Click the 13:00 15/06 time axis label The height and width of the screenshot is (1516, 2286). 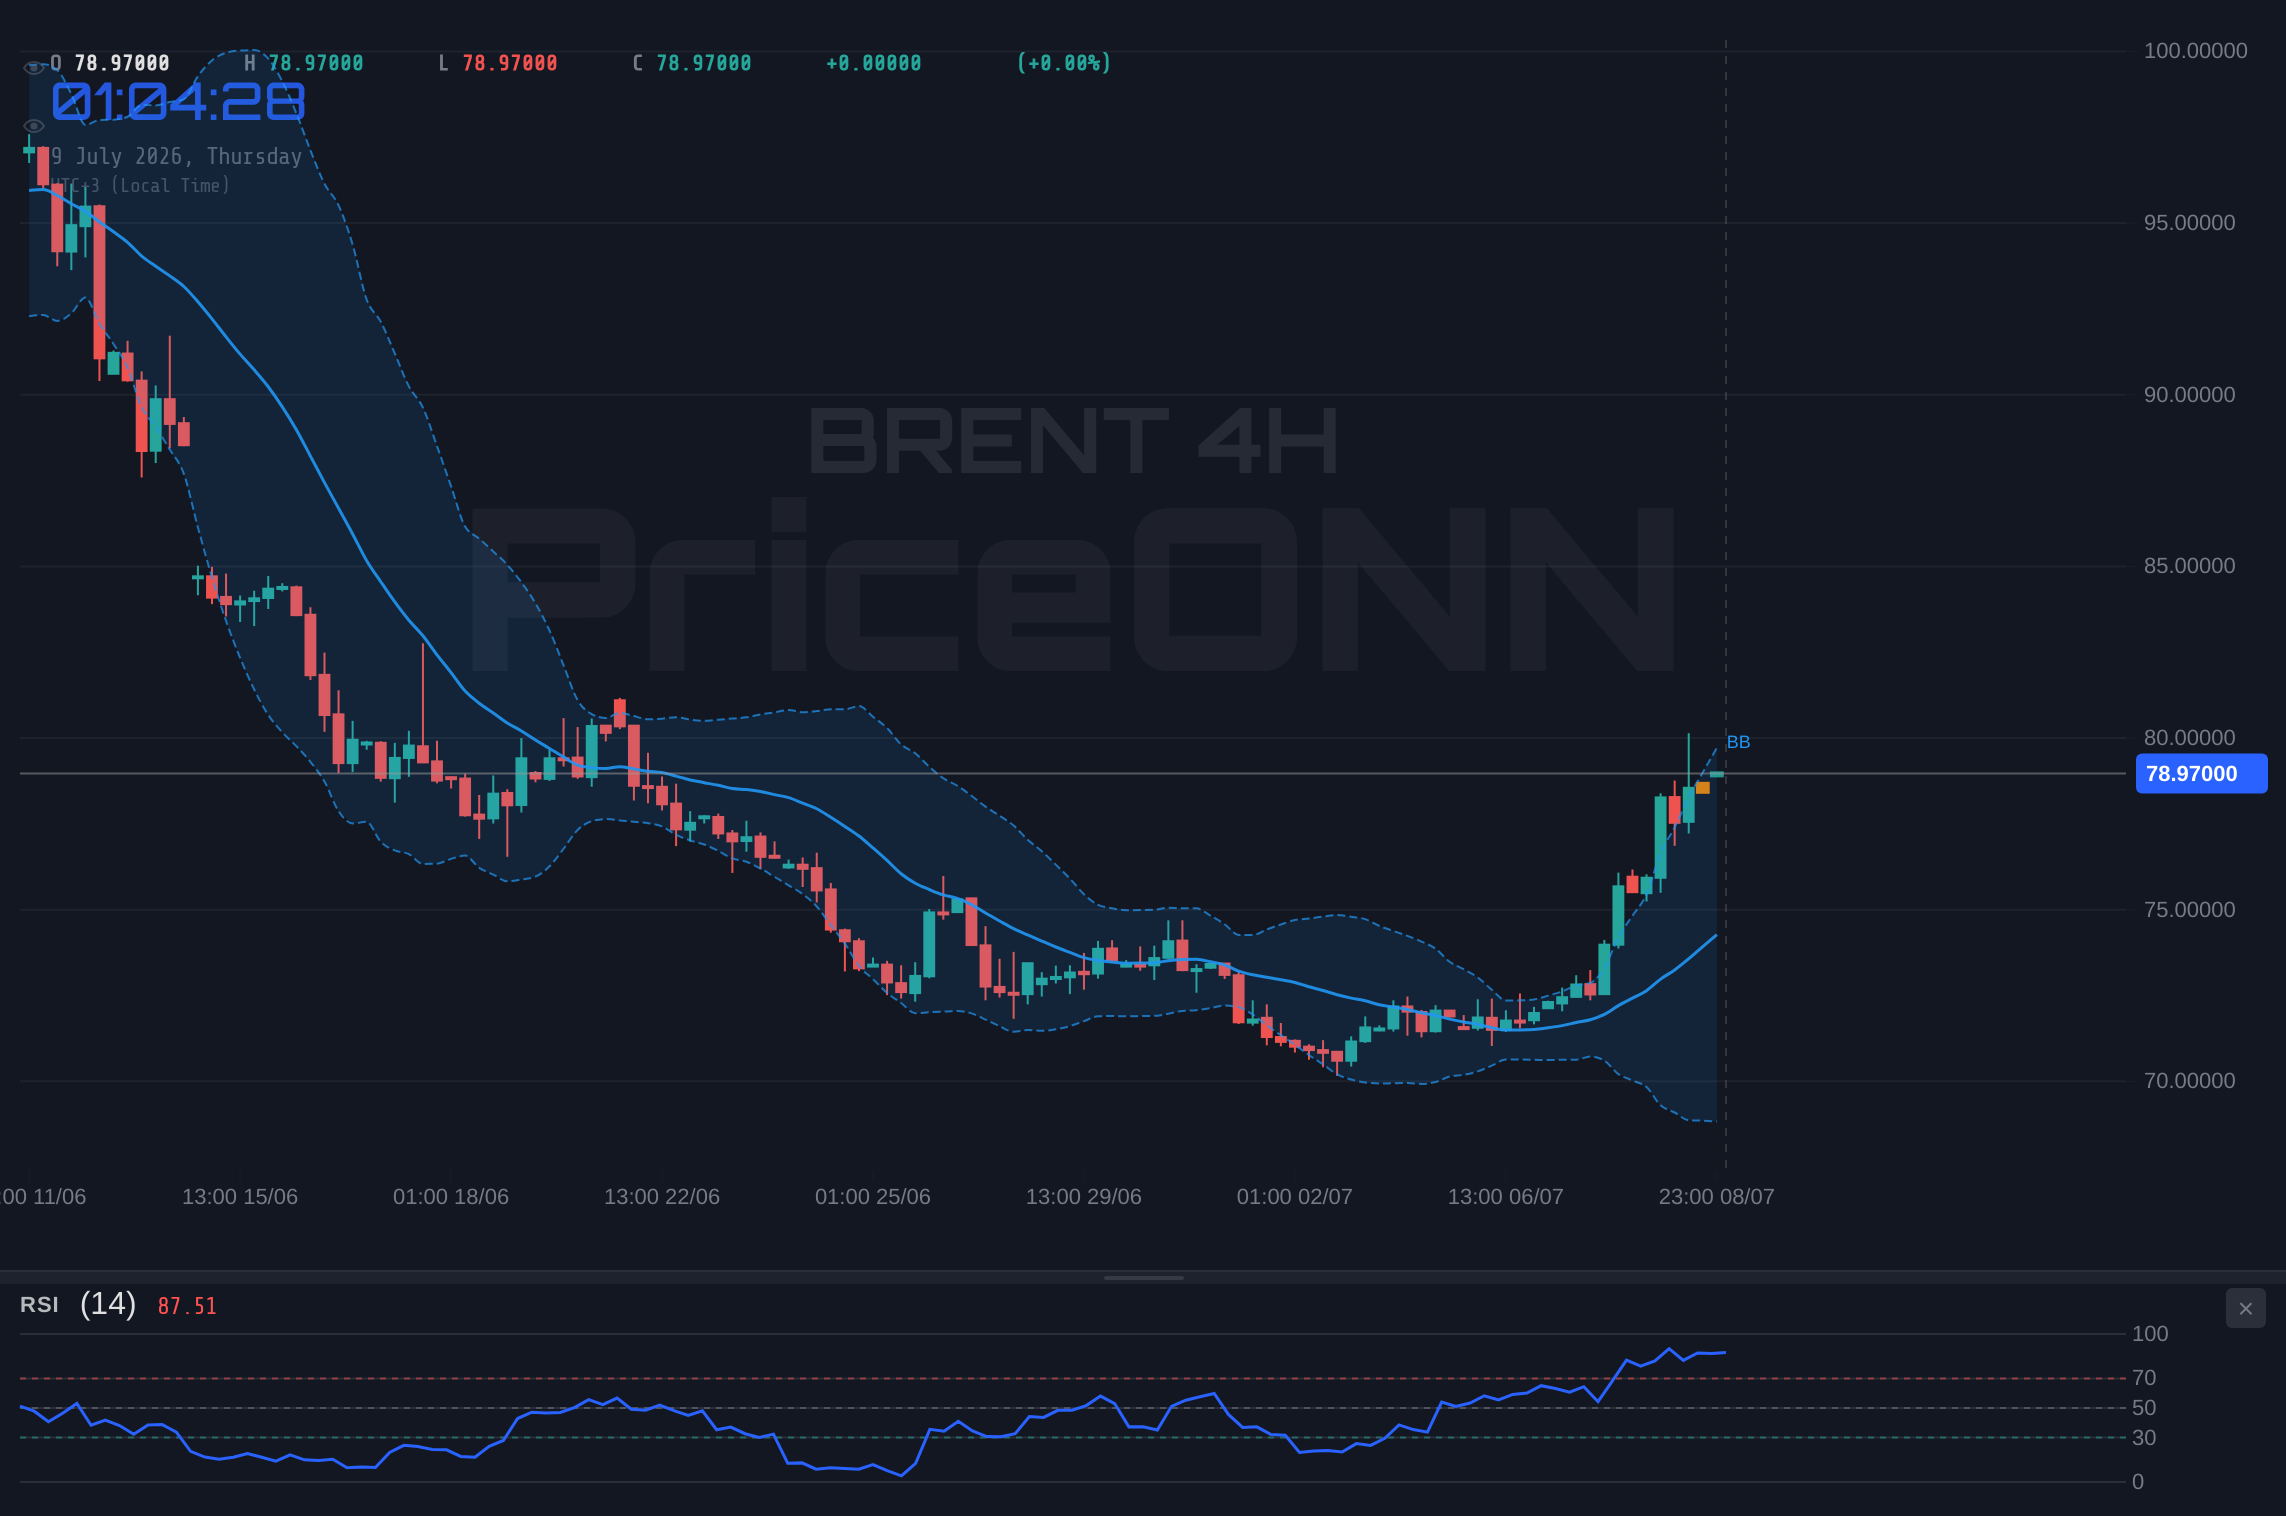240,1197
